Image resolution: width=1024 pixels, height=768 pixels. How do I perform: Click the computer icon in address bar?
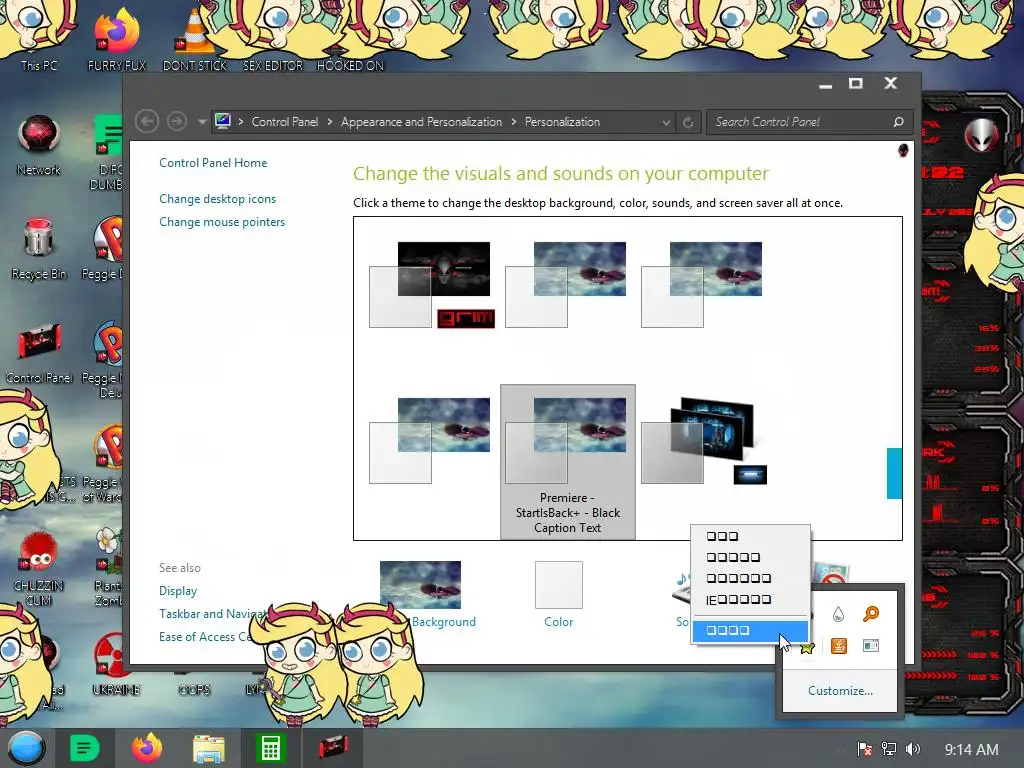[x=223, y=121]
